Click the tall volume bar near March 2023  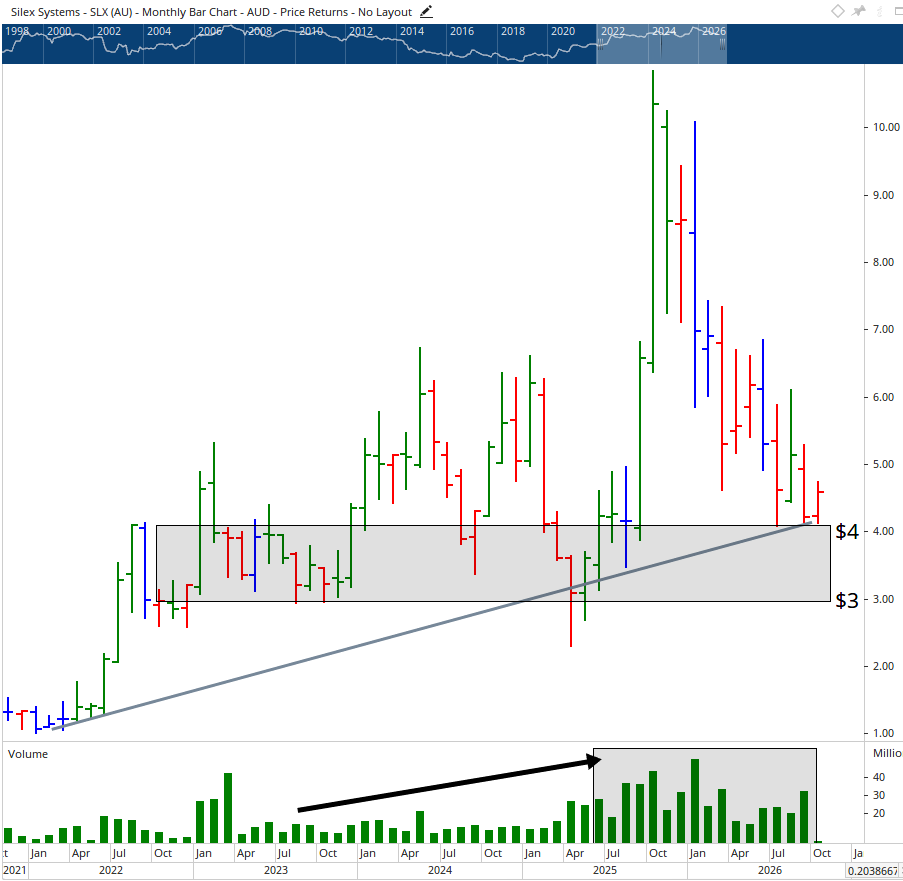point(228,808)
